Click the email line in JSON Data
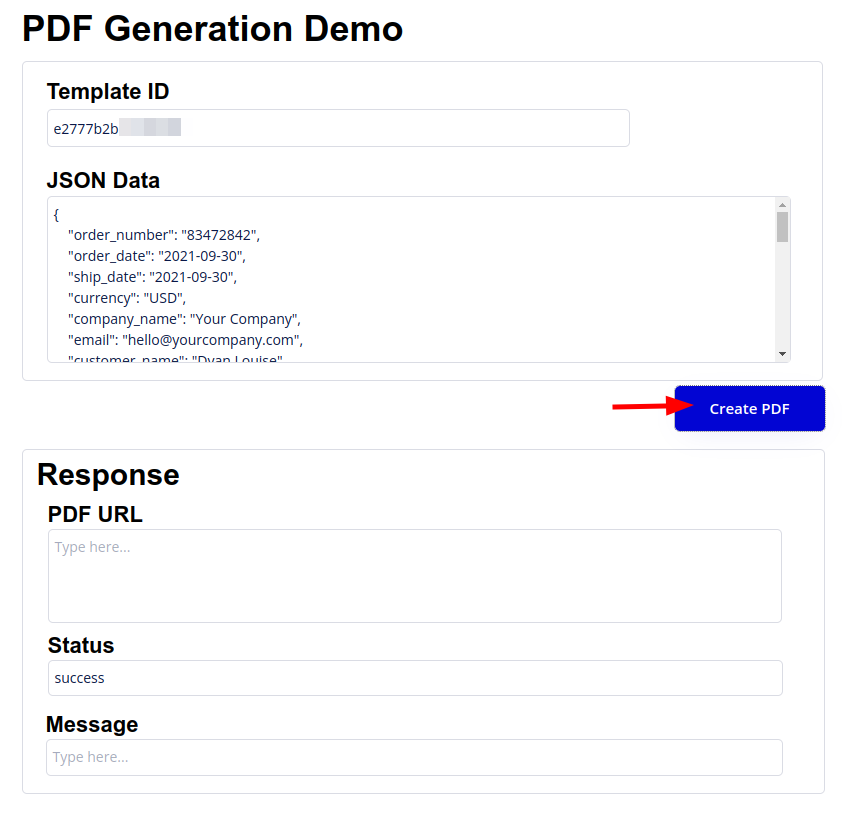Viewport: 847px width, 822px height. pos(185,340)
